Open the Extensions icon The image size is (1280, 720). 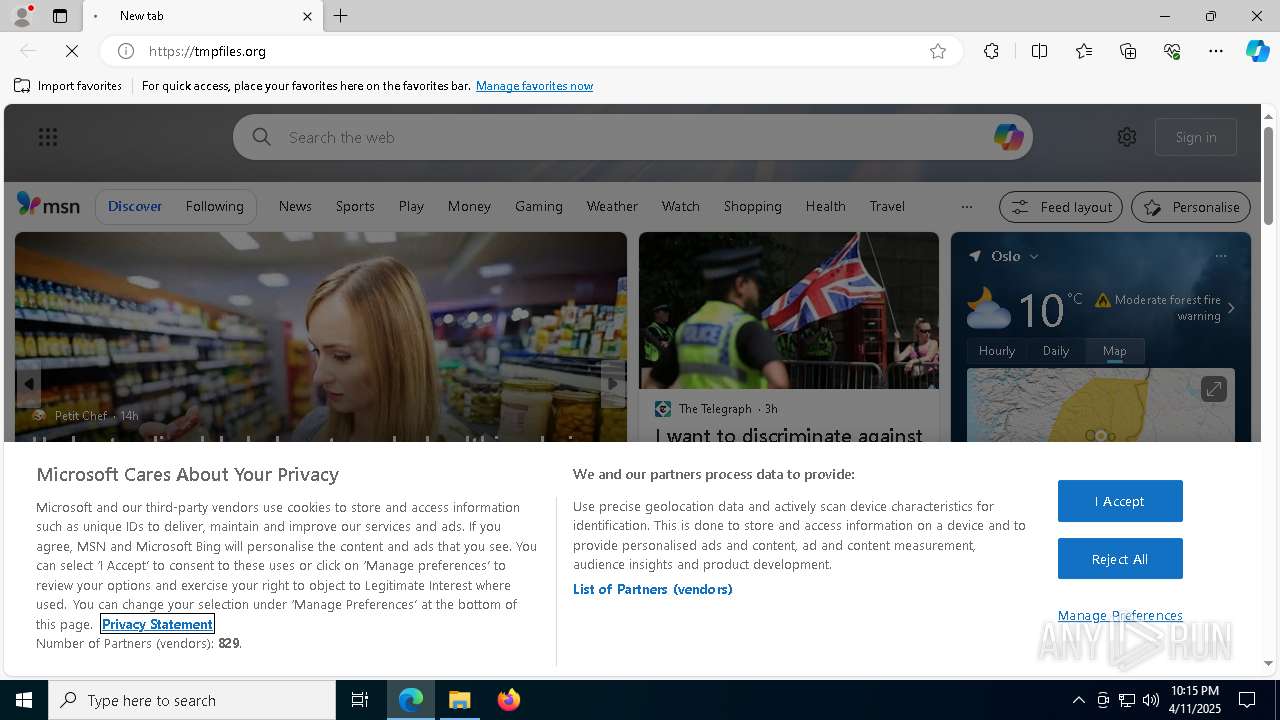point(991,51)
